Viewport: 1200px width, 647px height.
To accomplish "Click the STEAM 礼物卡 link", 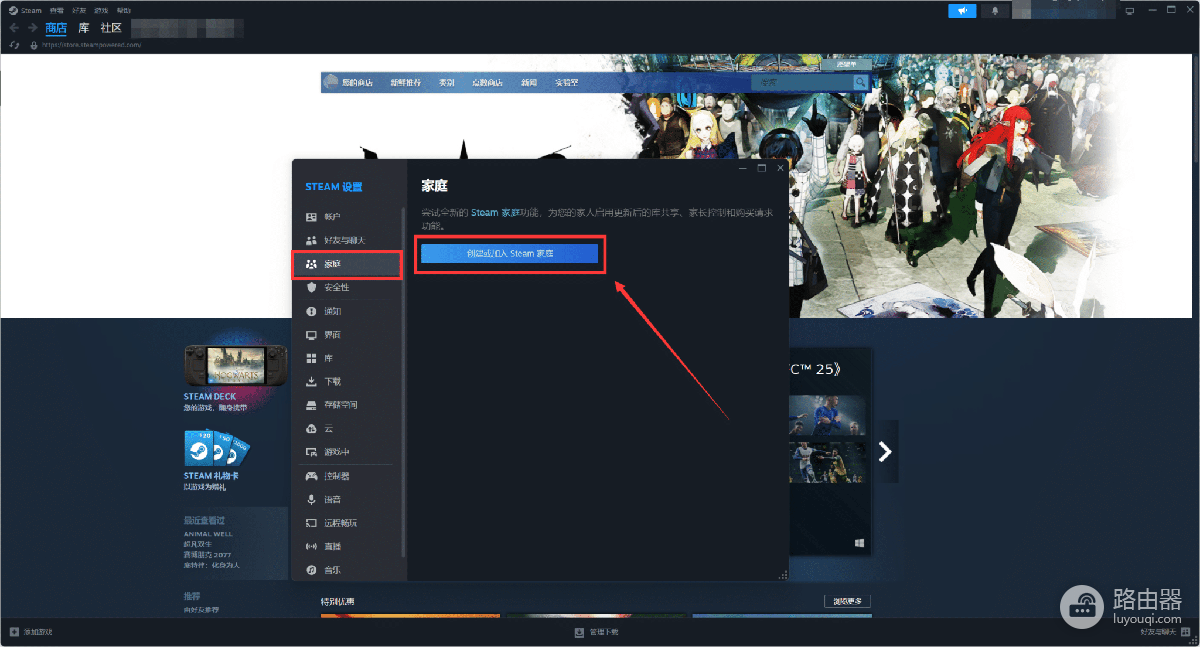I will coord(211,476).
